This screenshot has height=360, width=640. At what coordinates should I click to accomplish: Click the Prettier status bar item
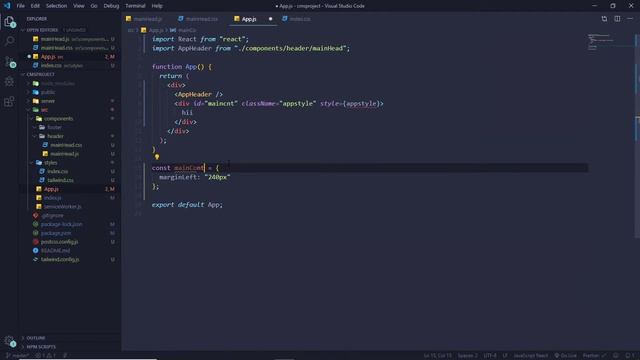click(594, 356)
